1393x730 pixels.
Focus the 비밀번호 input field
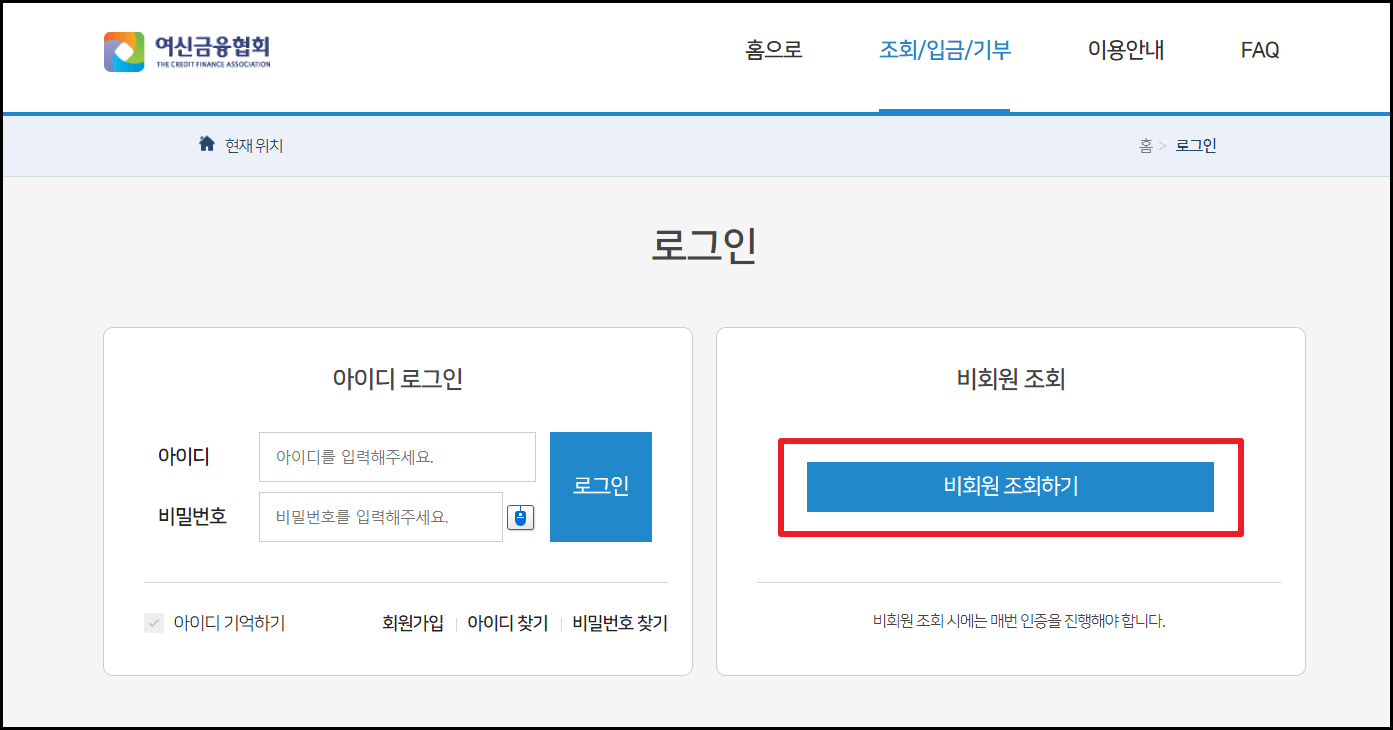(x=381, y=516)
